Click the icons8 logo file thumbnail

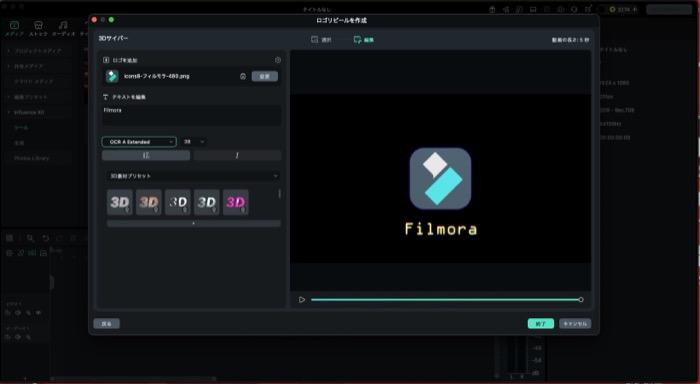tap(112, 76)
